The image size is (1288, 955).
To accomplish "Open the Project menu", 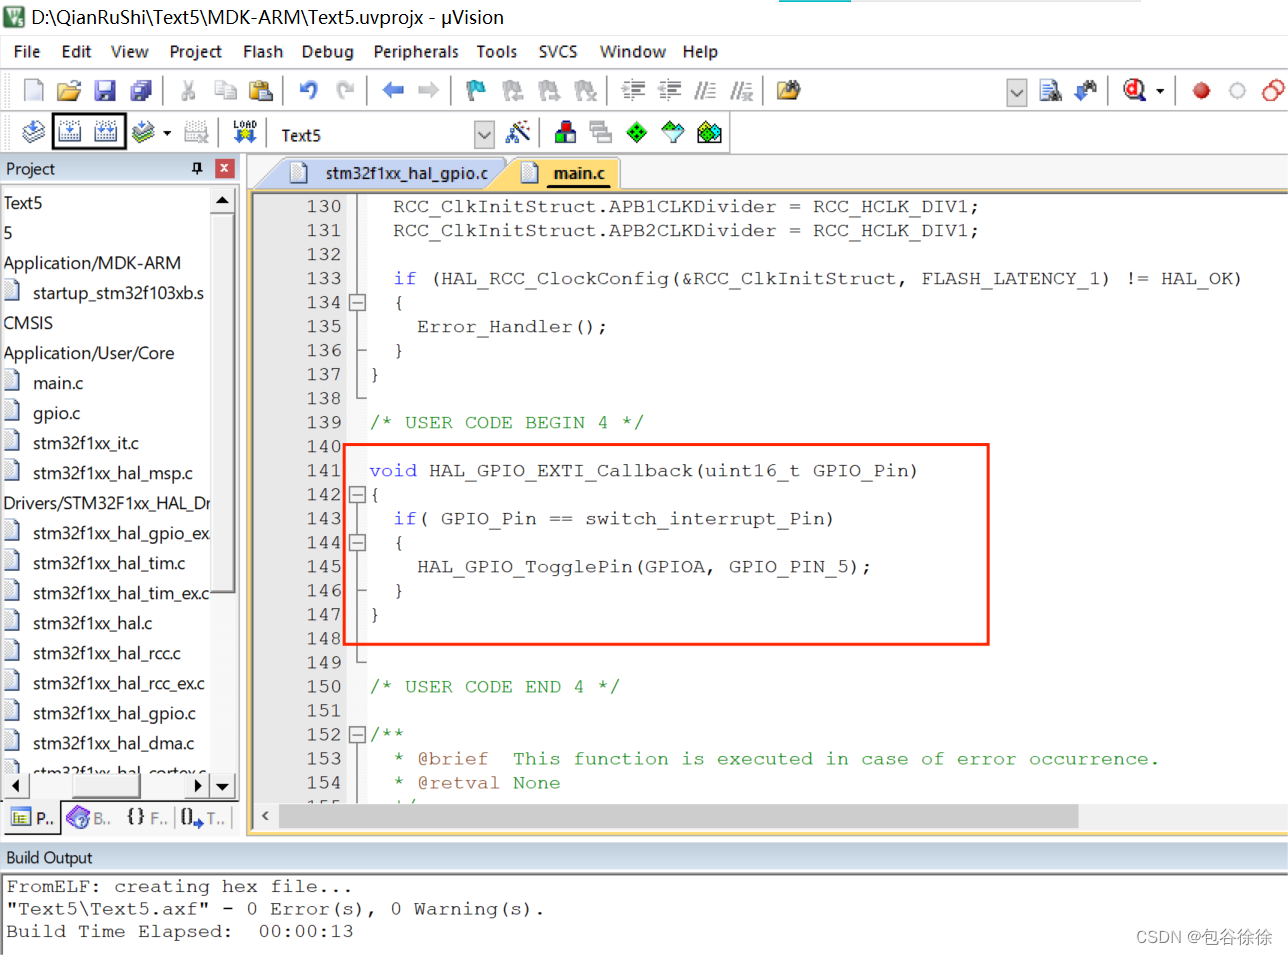I will [195, 52].
